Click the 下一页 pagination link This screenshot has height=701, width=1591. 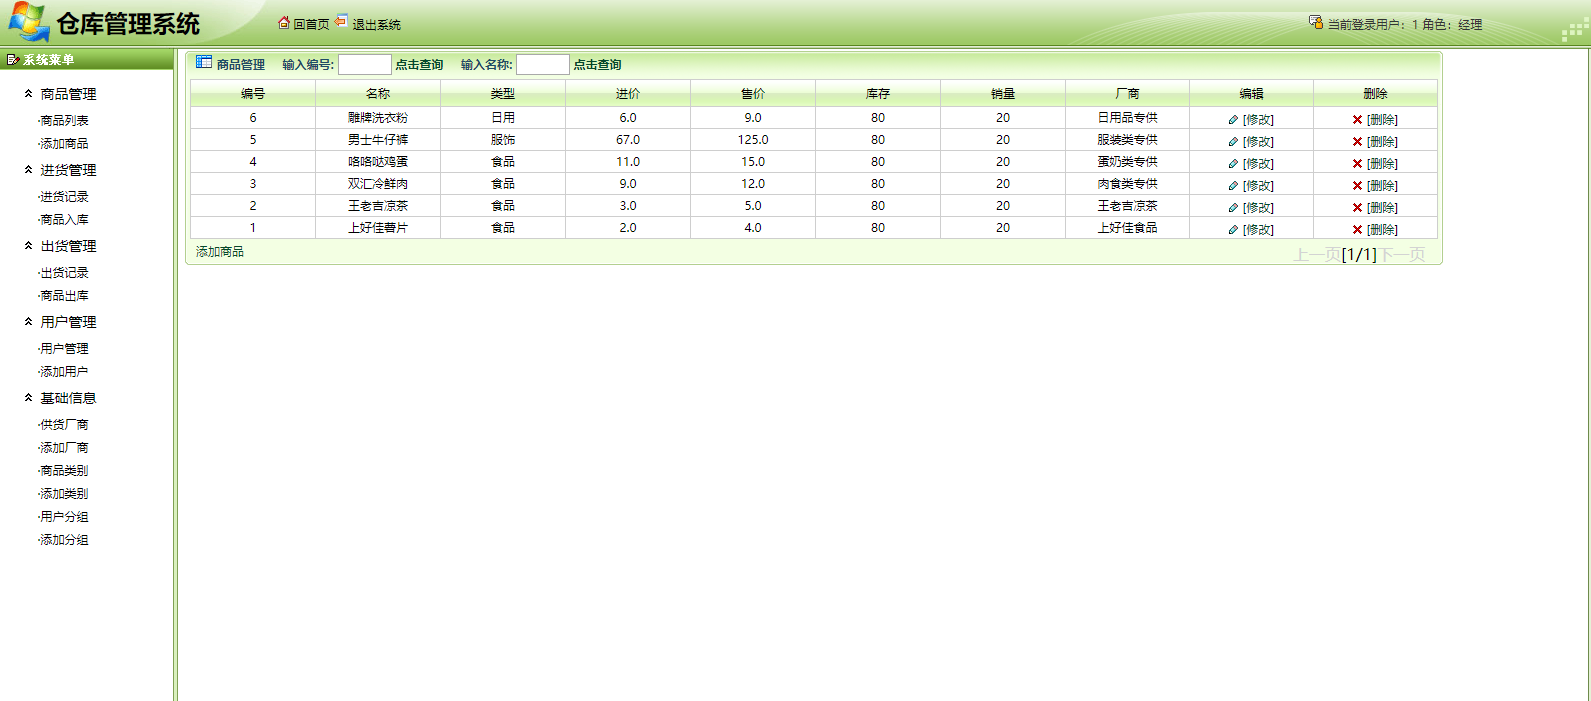pyautogui.click(x=1403, y=255)
